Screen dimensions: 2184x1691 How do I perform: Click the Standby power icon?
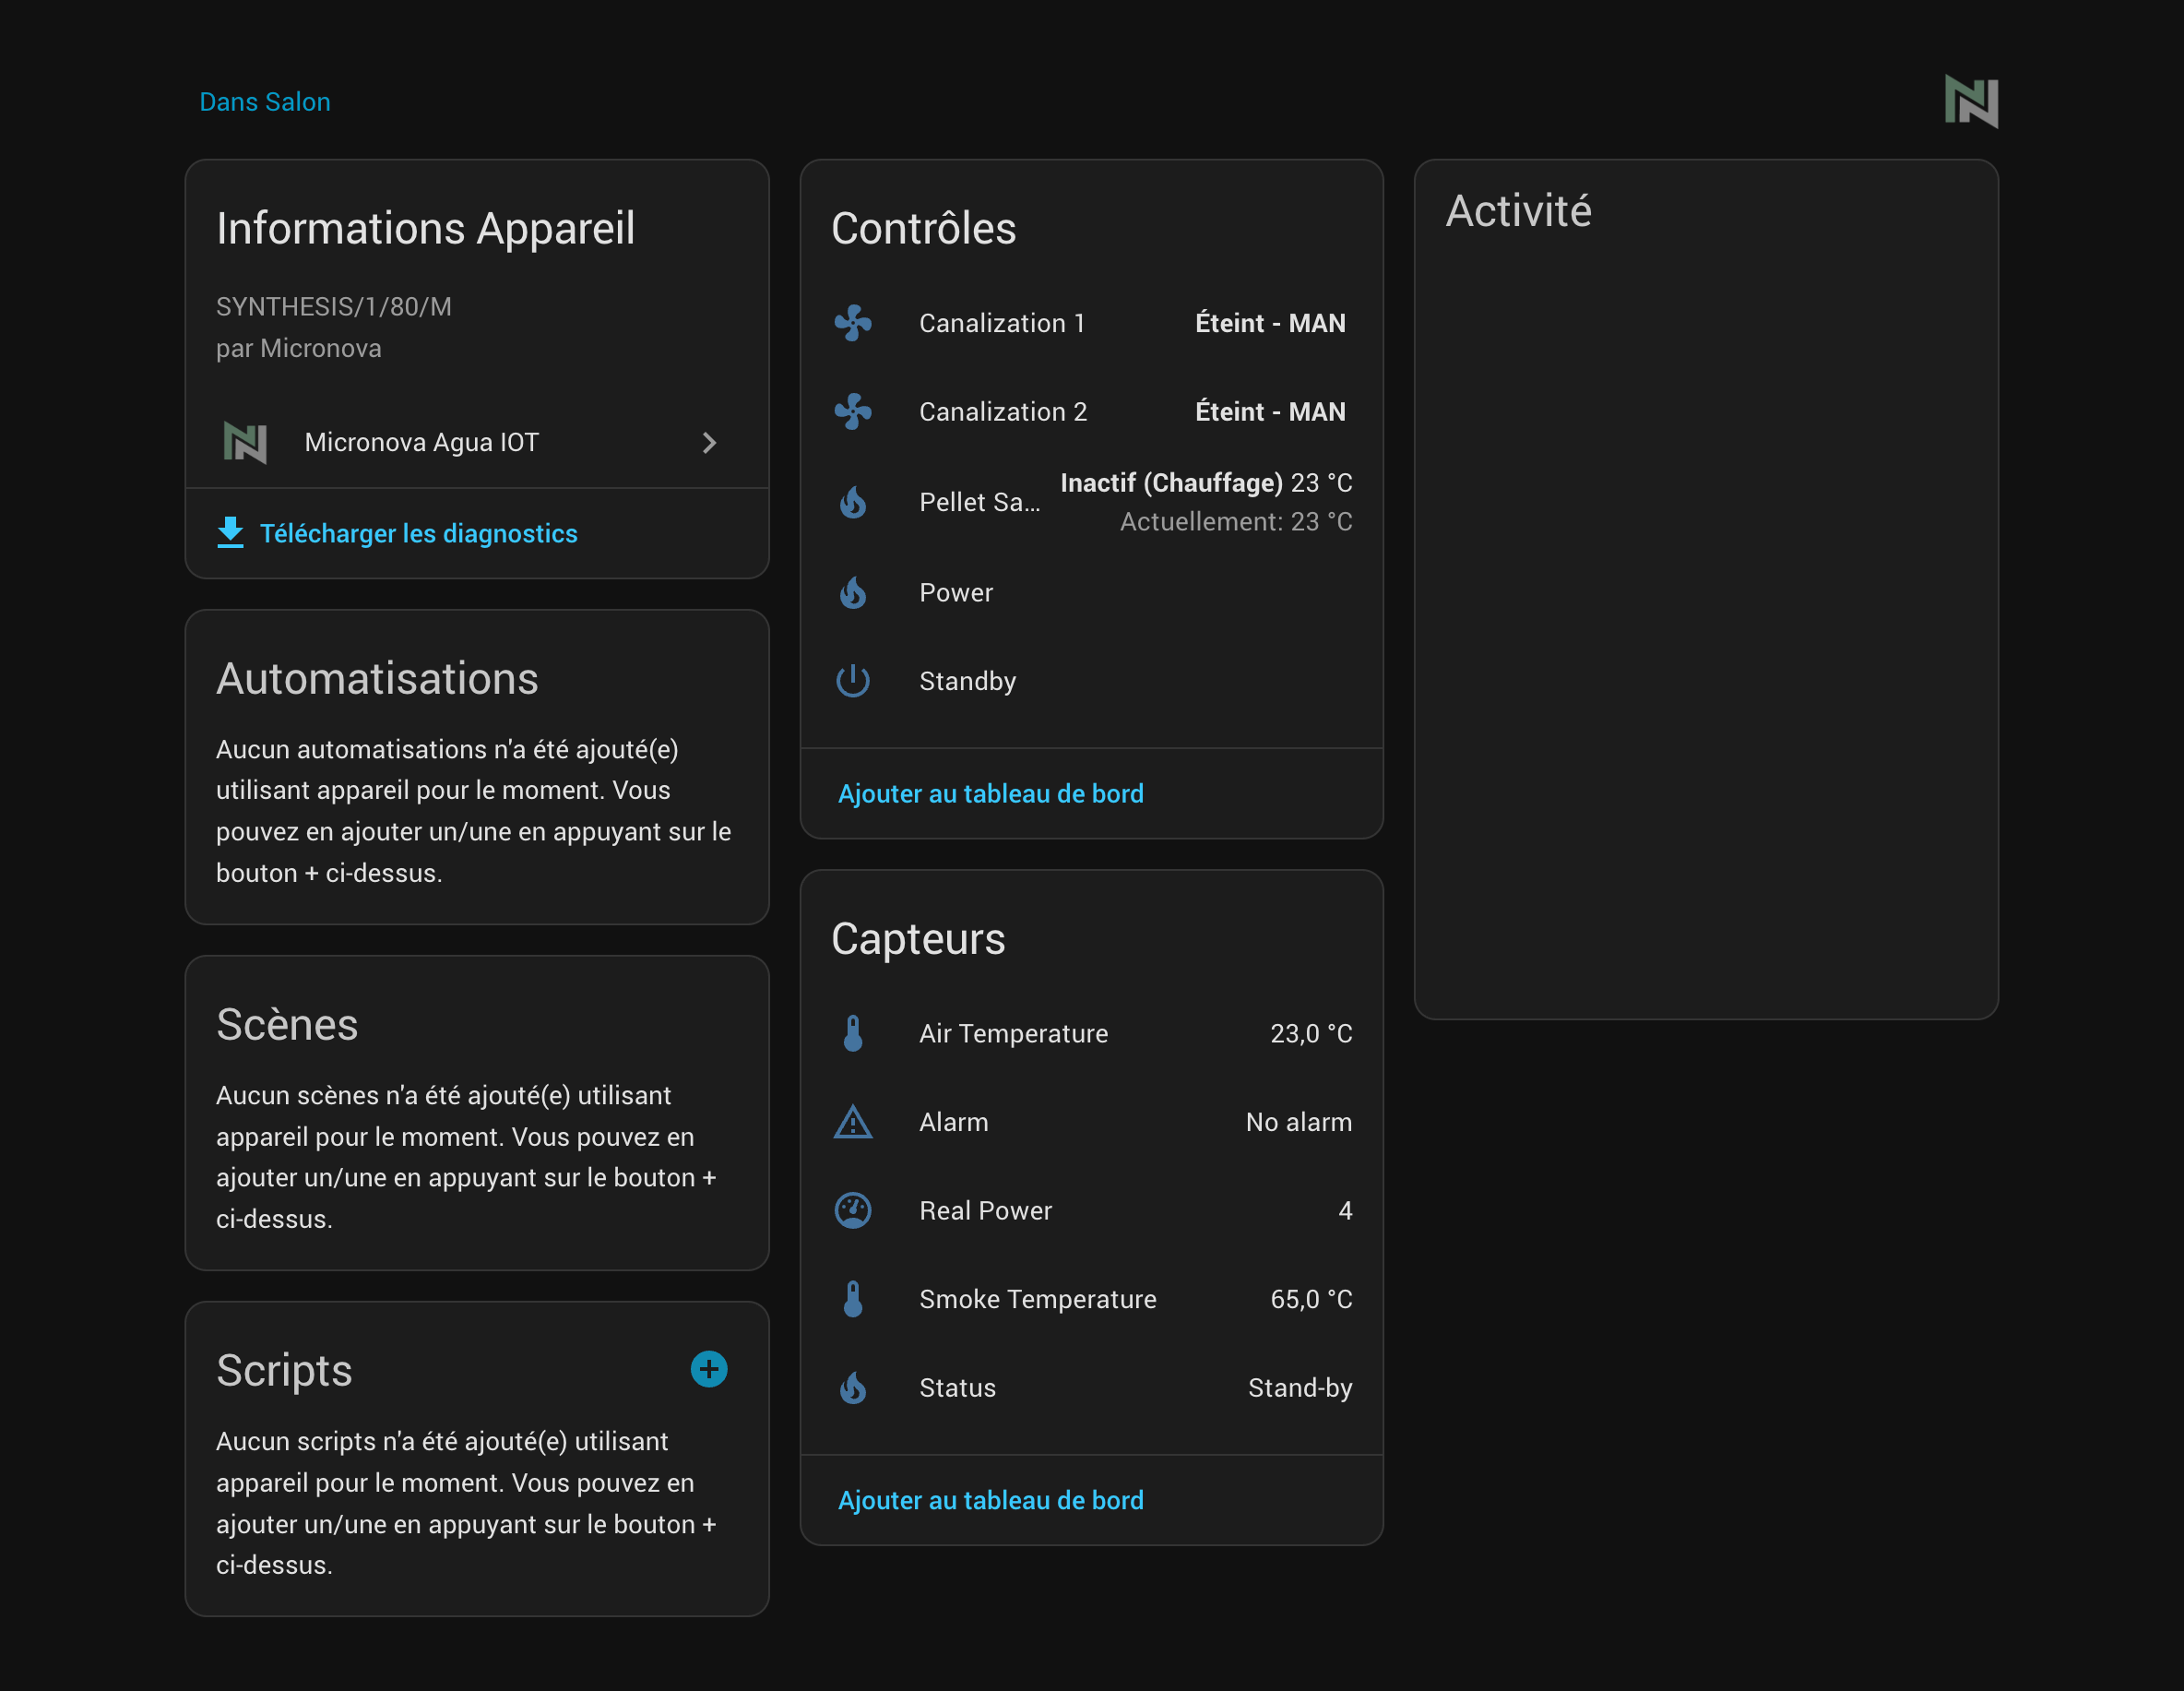852,681
